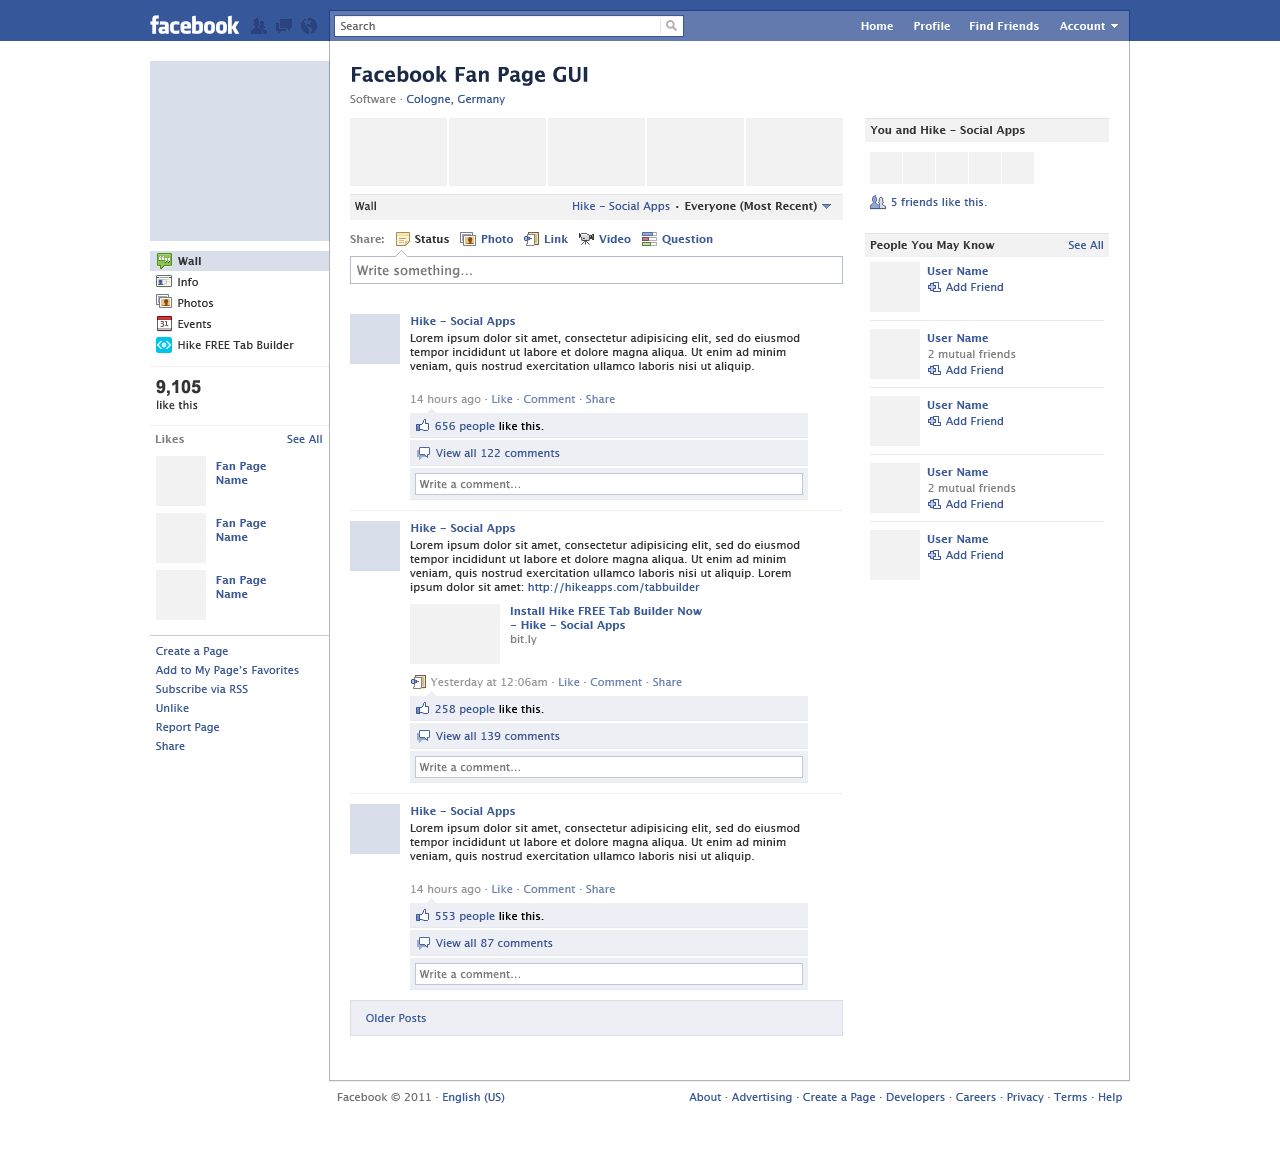Click the Link share icon
Screen dimensions: 1280x1150
[x=532, y=239]
